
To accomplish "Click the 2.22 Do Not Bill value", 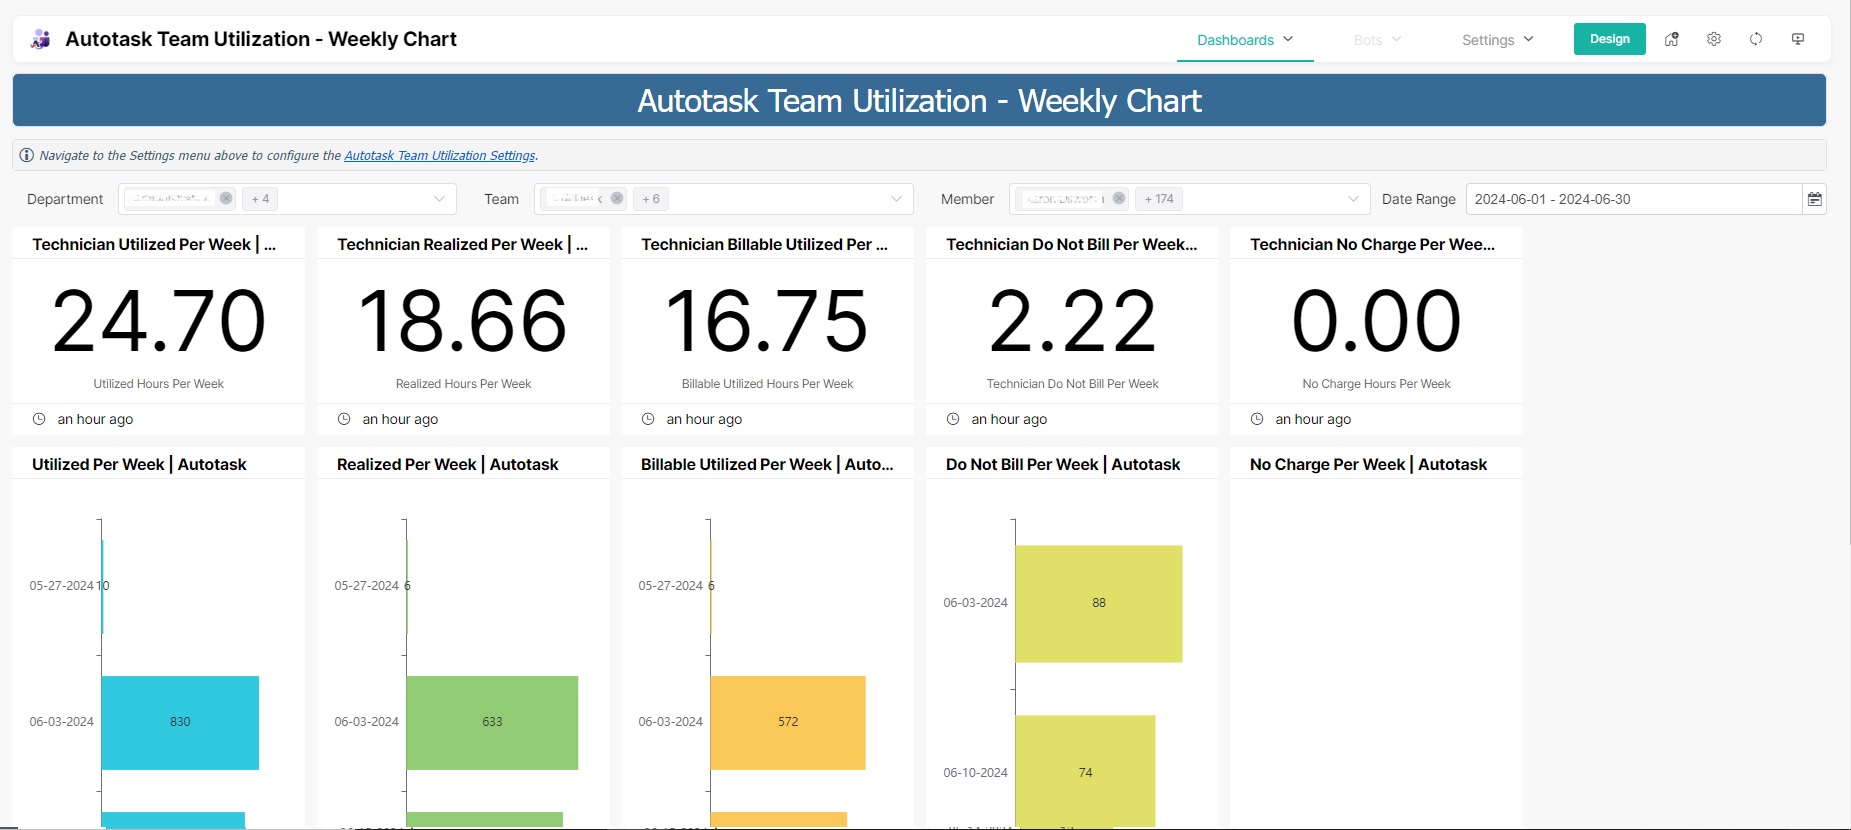I will (x=1072, y=321).
